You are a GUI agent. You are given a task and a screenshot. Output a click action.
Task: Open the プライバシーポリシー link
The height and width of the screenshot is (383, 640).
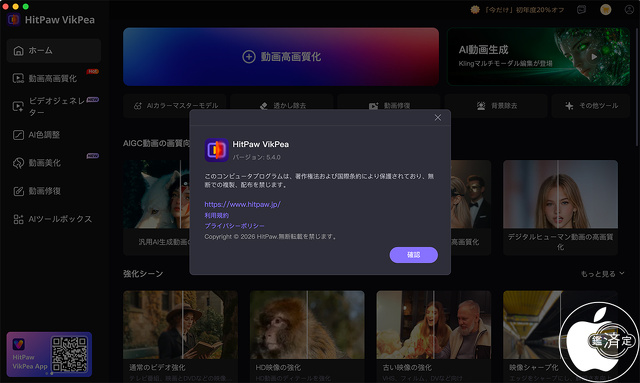tap(234, 226)
